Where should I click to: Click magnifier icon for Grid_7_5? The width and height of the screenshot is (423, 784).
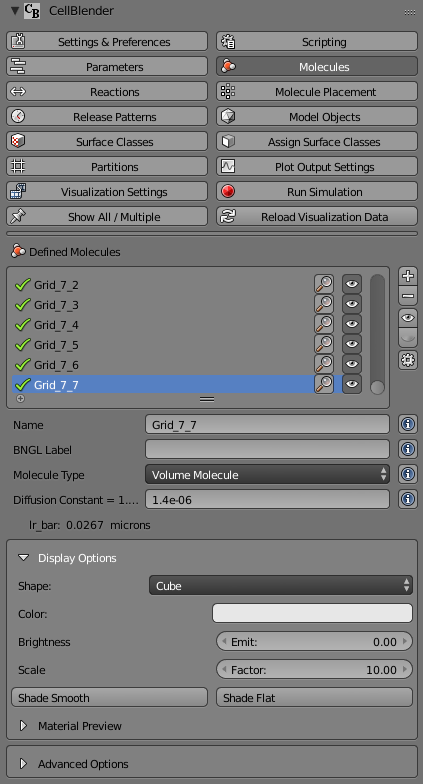[324, 344]
